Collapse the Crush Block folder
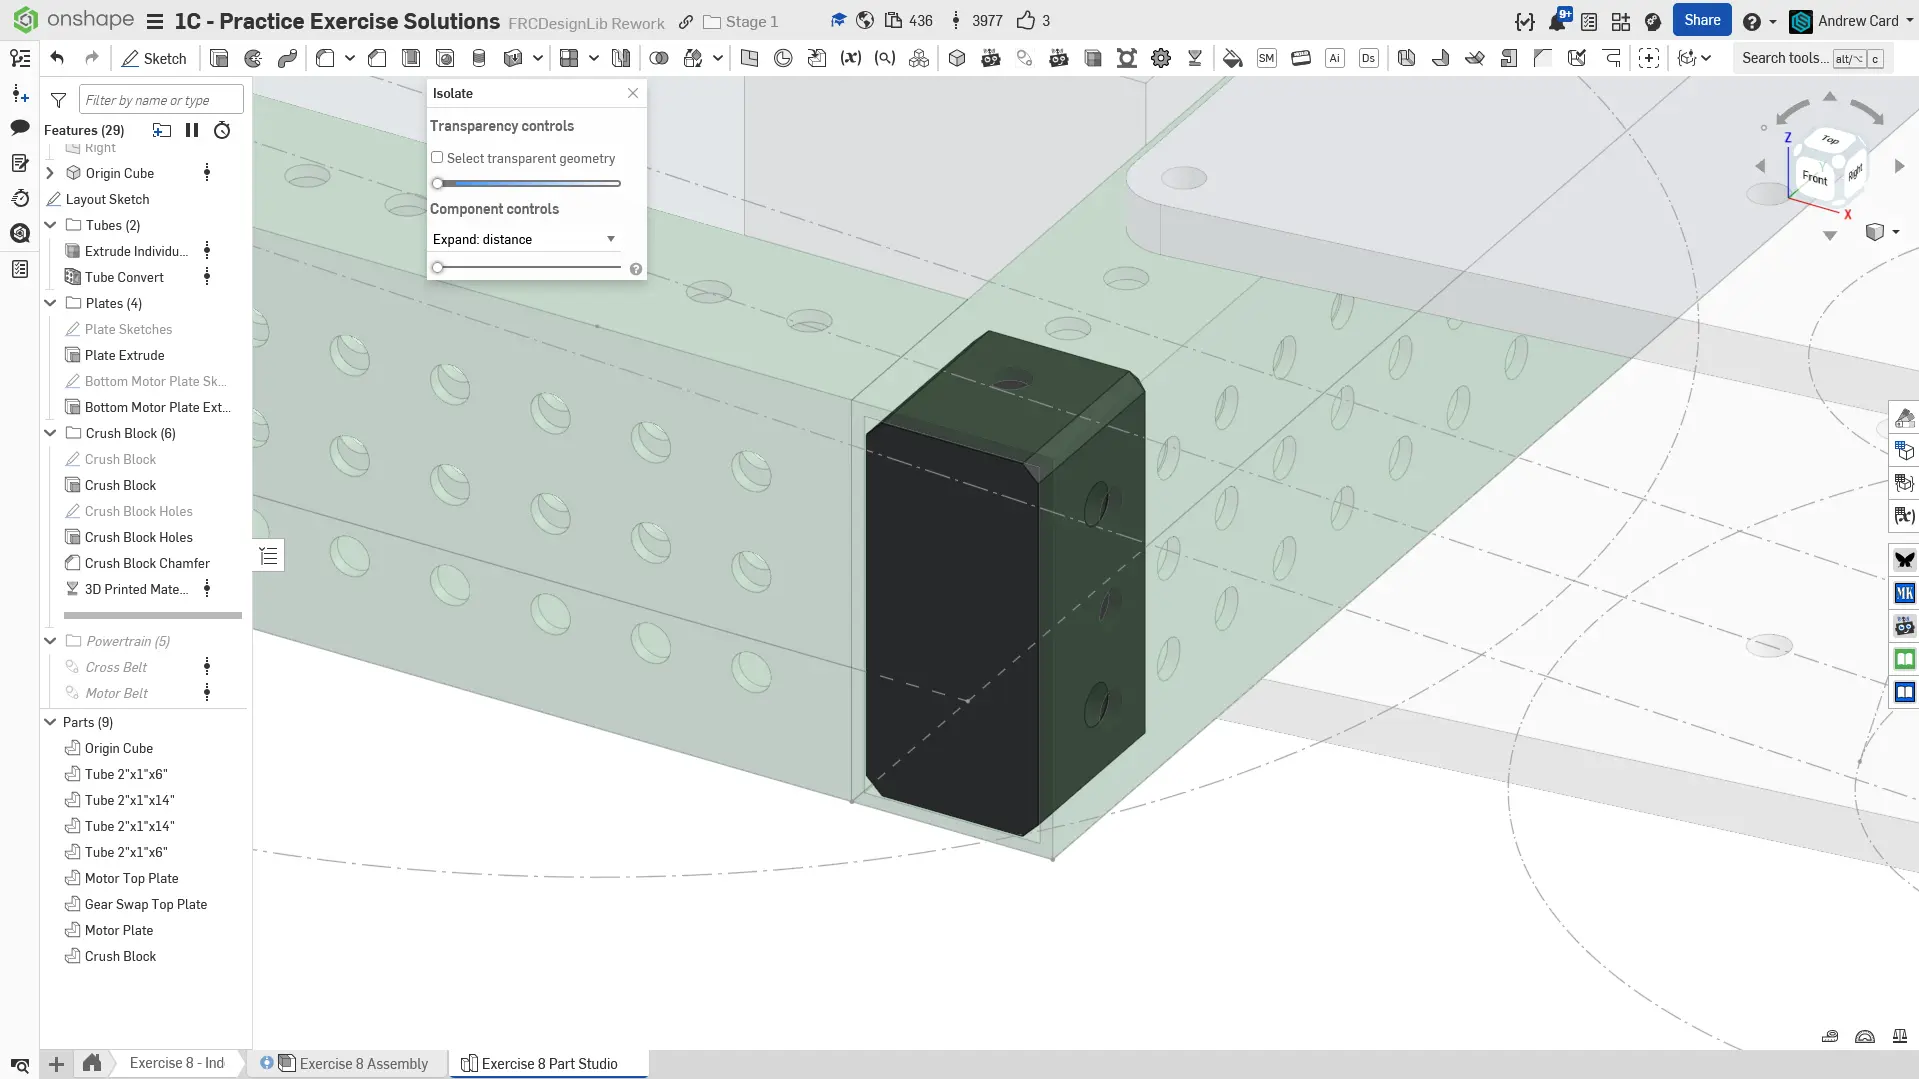 pyautogui.click(x=50, y=433)
